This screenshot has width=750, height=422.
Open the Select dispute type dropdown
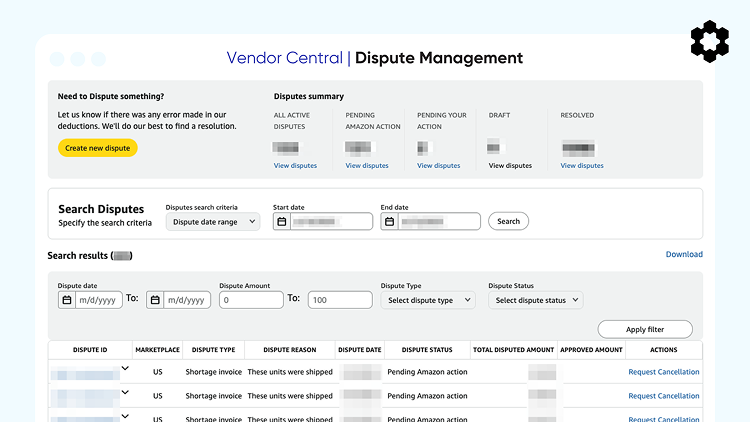[x=428, y=300]
